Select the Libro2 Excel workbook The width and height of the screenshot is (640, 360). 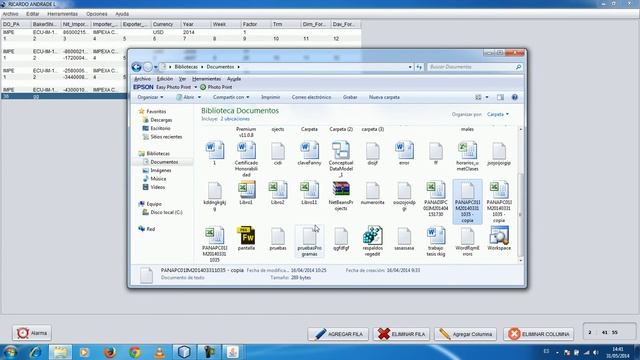pyautogui.click(x=278, y=193)
